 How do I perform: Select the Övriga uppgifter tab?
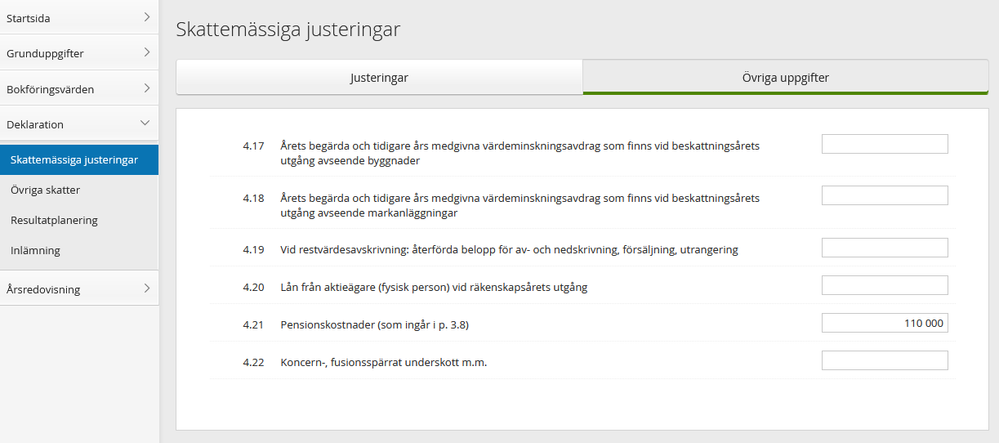coord(785,77)
